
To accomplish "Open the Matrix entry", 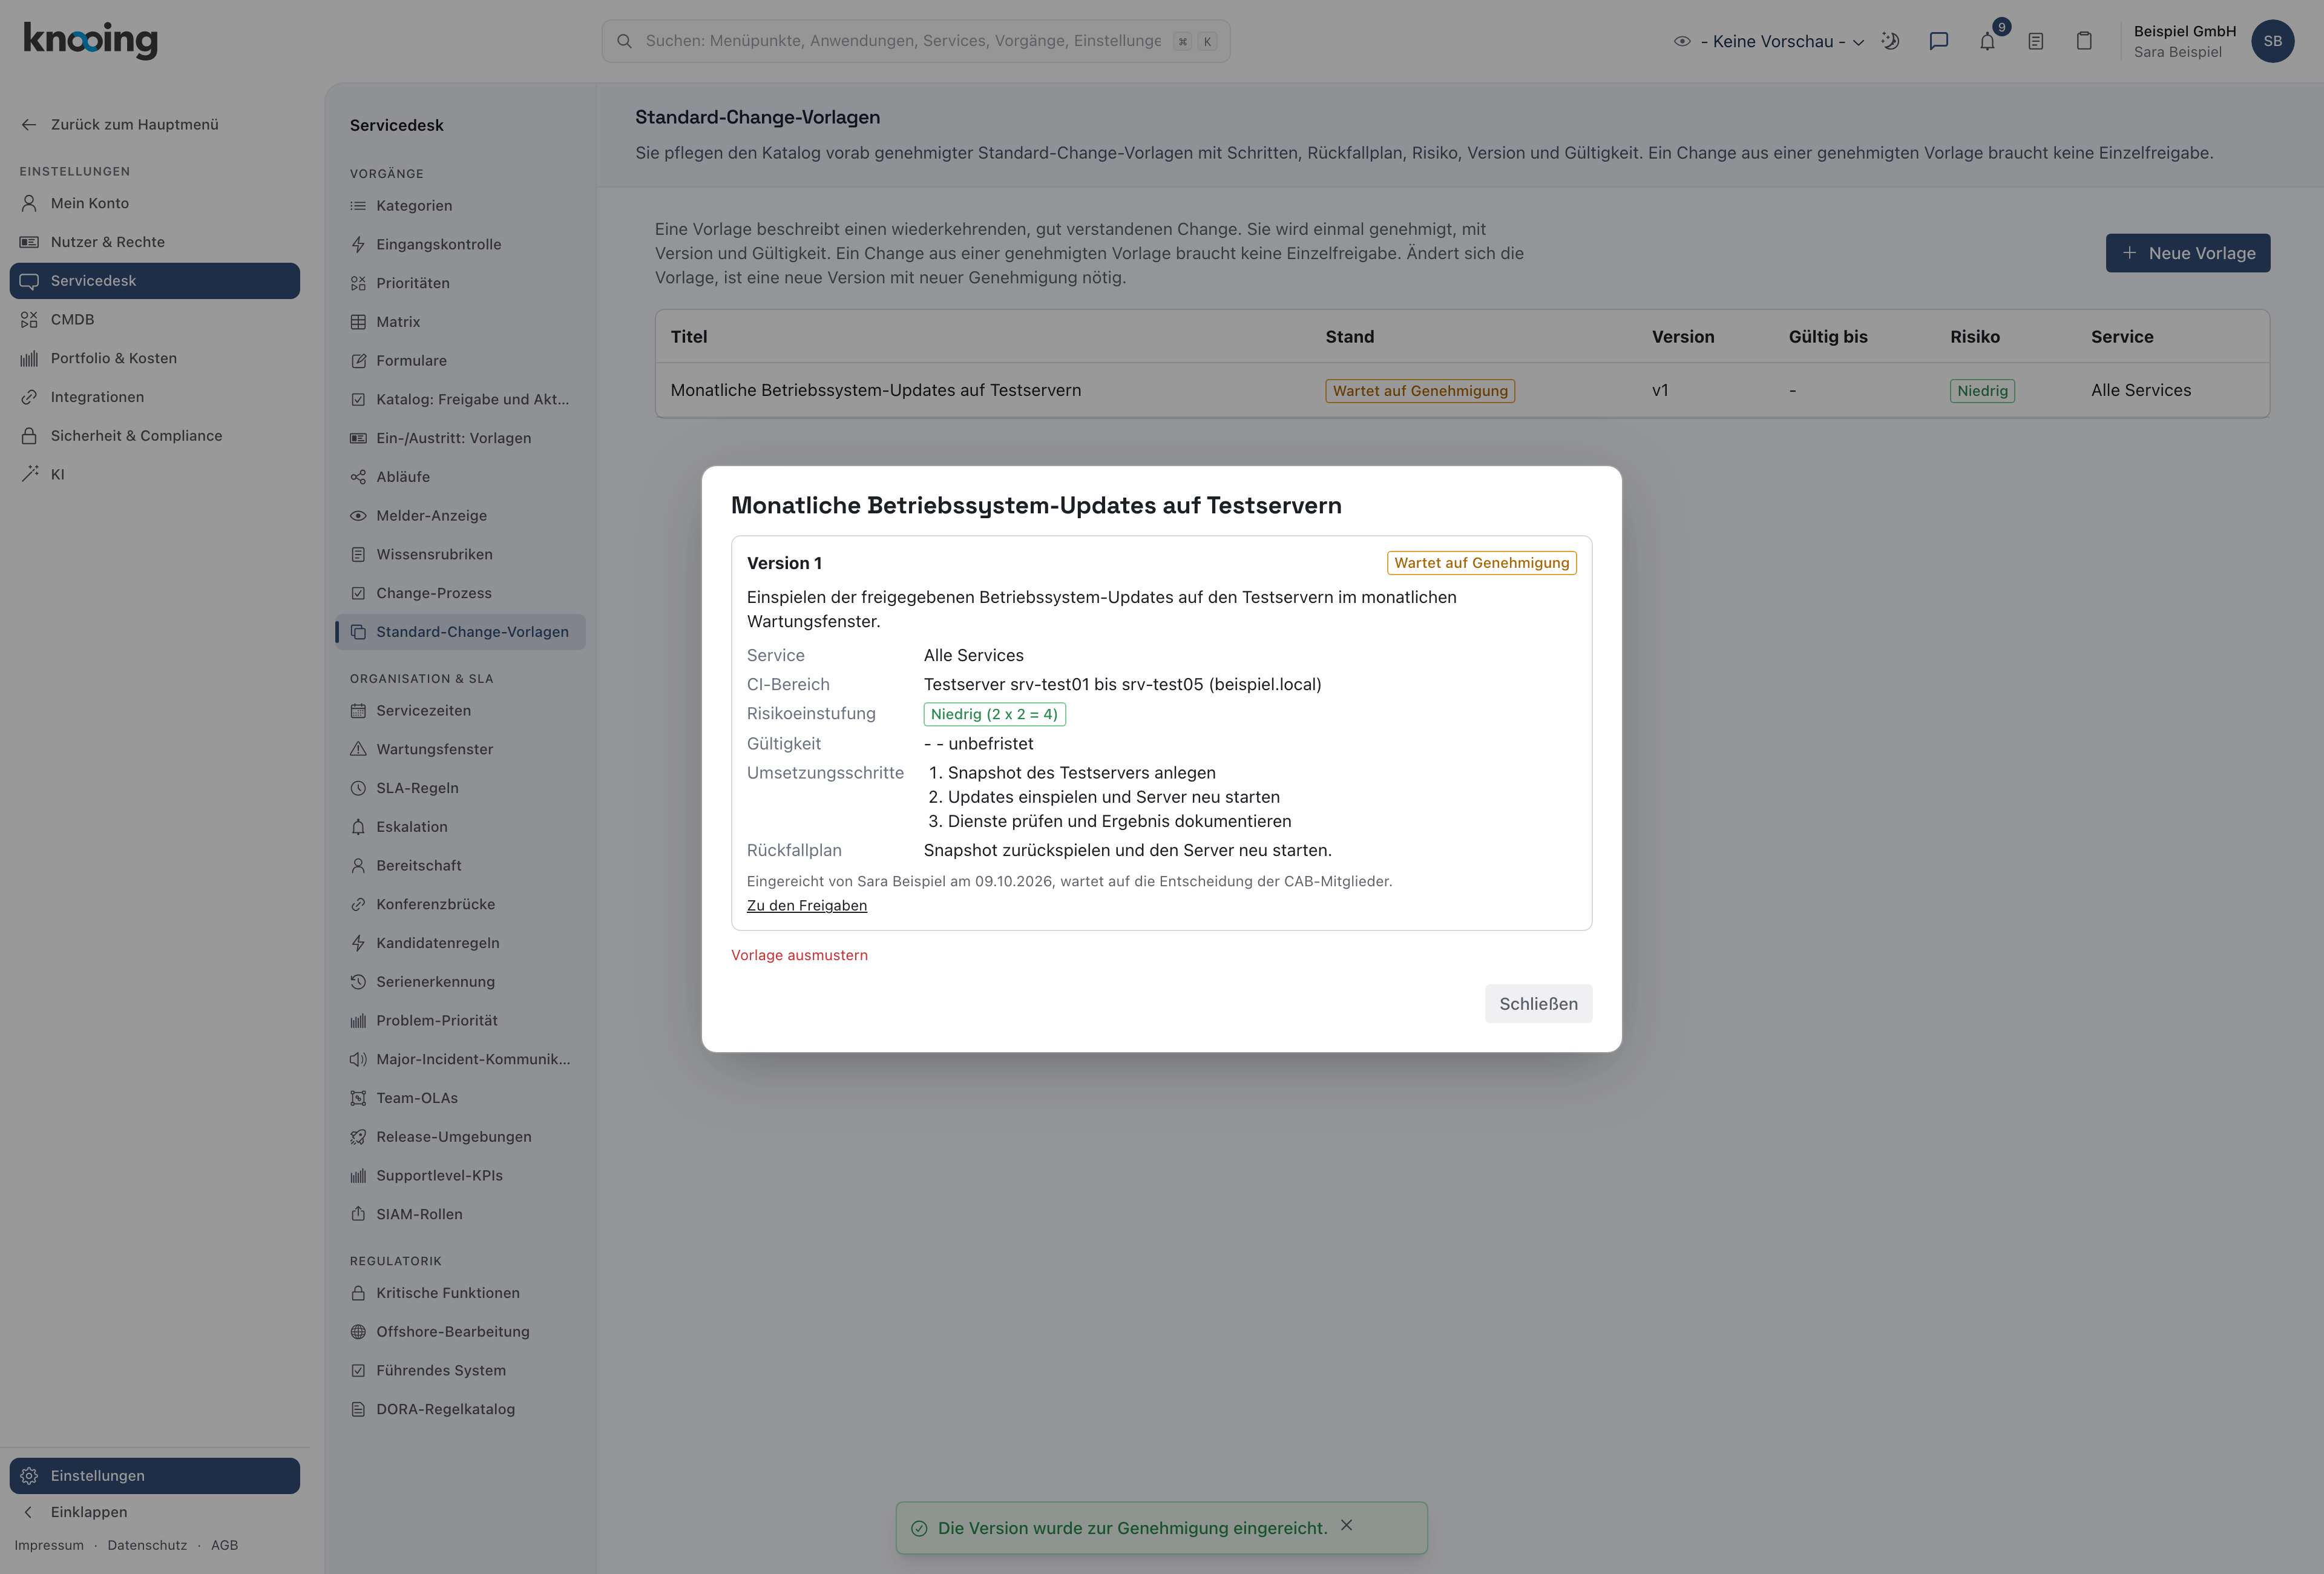I will click(x=460, y=322).
